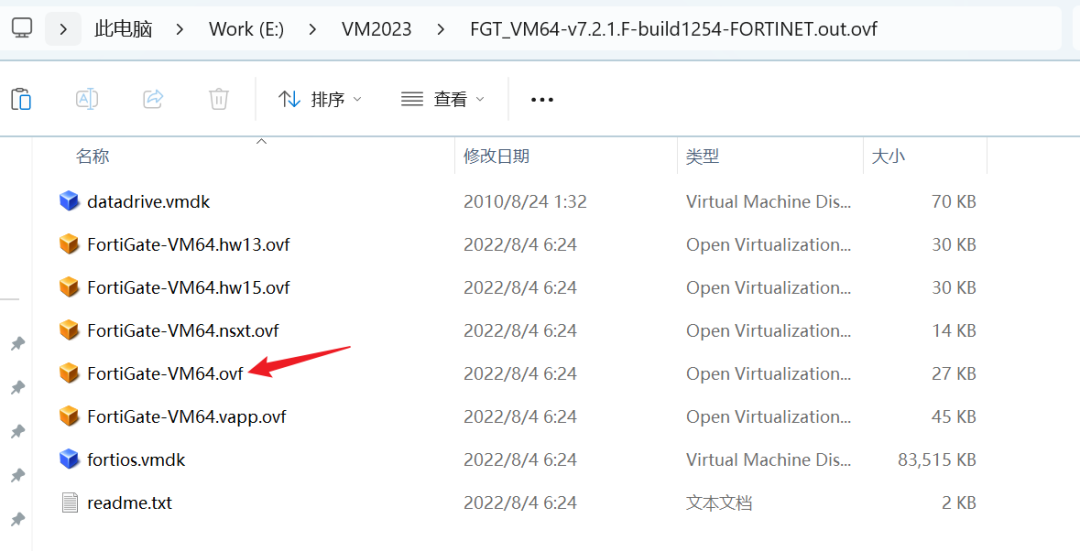
Task: Select the FortiGate-VM64.hw13.ovf file name
Action: click(189, 245)
